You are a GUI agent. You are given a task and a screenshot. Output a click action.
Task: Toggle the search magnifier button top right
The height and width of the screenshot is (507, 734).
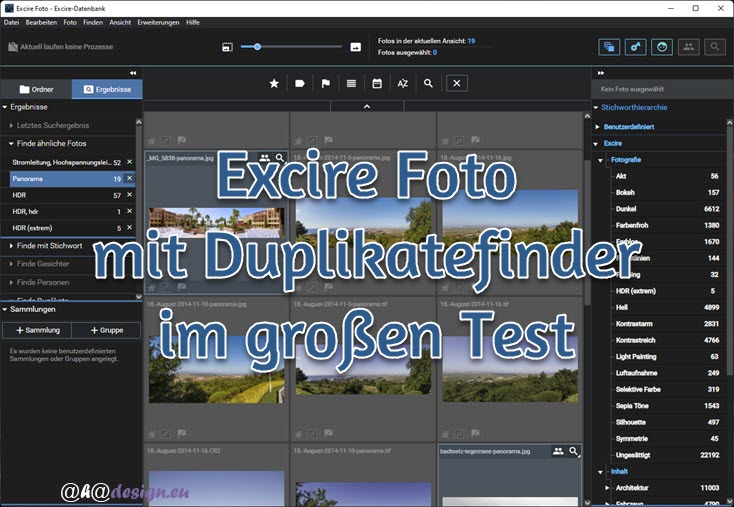pos(714,47)
